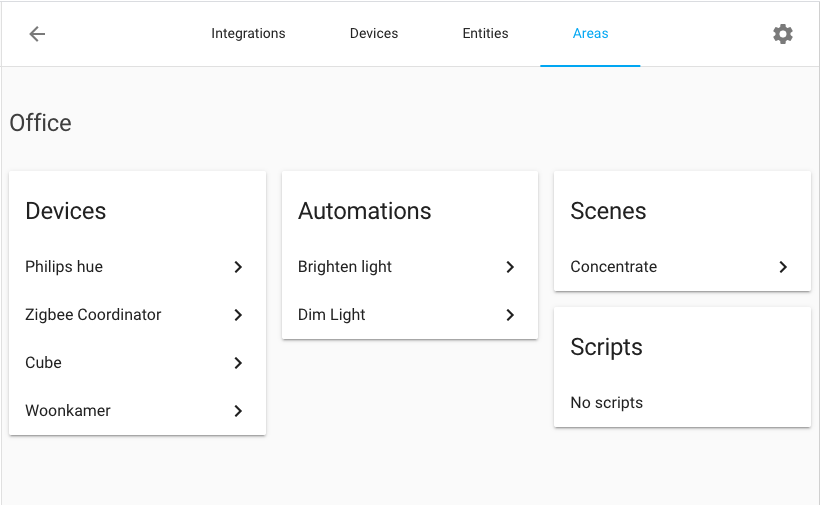Go to the Entities tab

(485, 34)
